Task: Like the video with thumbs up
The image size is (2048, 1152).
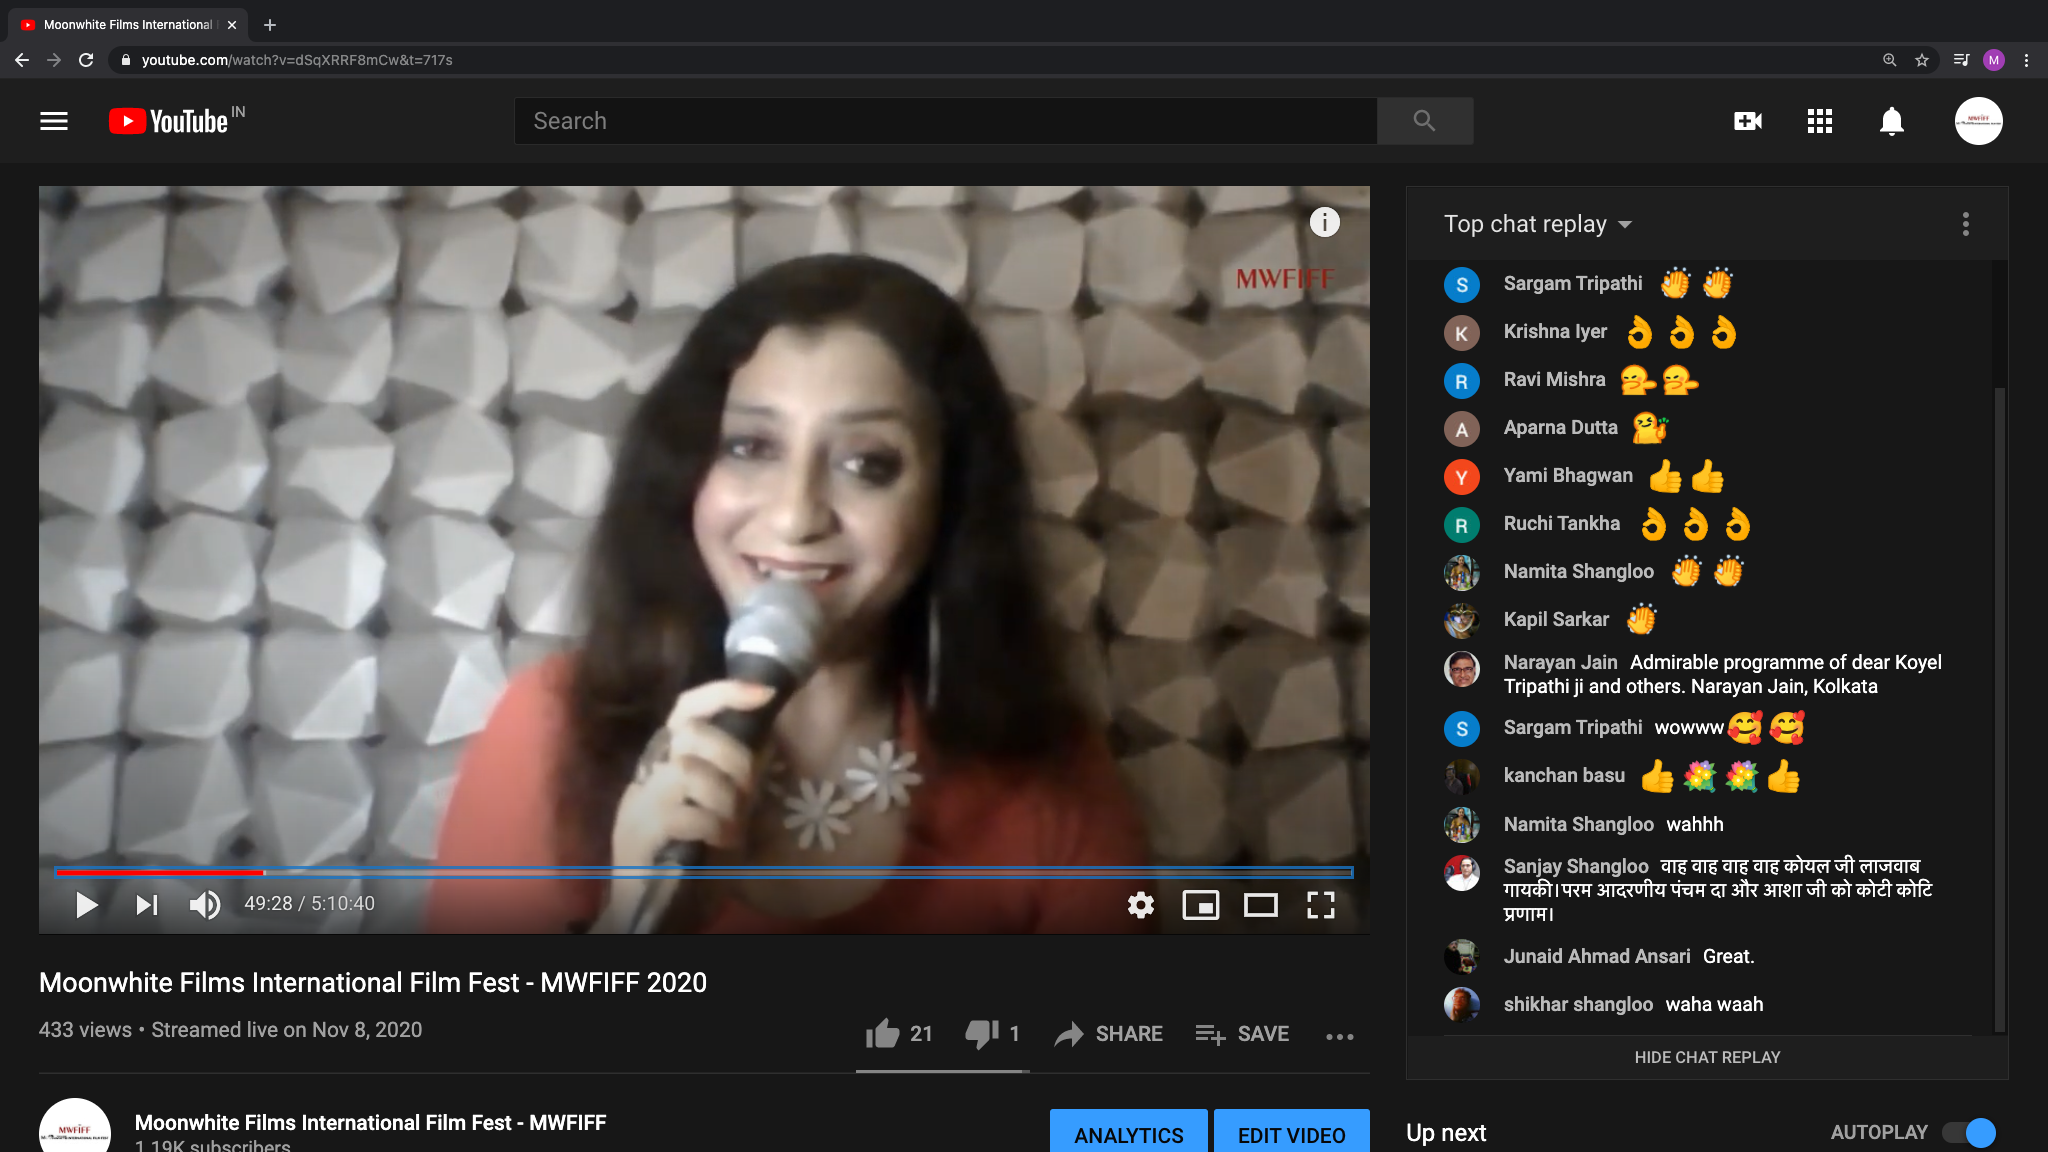Action: click(x=883, y=1034)
